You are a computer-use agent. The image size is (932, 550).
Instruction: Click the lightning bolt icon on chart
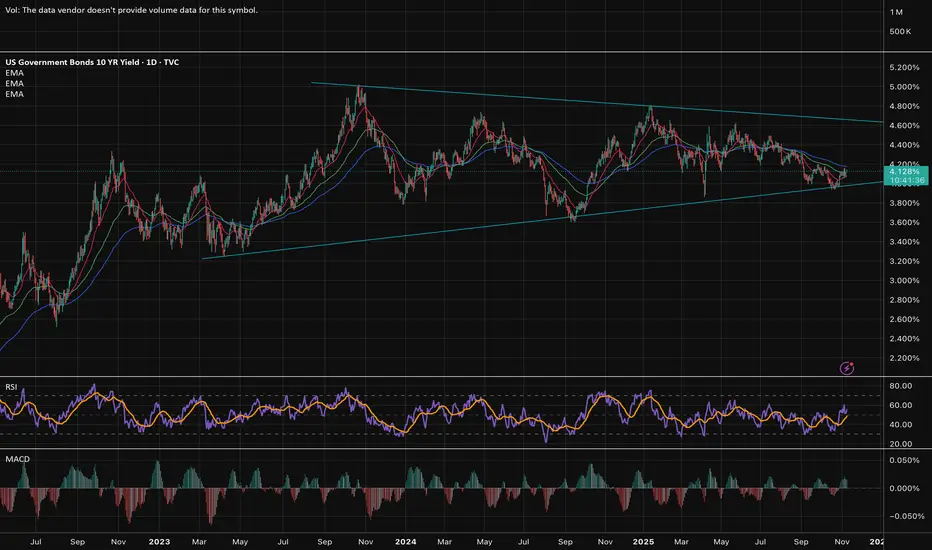tap(848, 368)
